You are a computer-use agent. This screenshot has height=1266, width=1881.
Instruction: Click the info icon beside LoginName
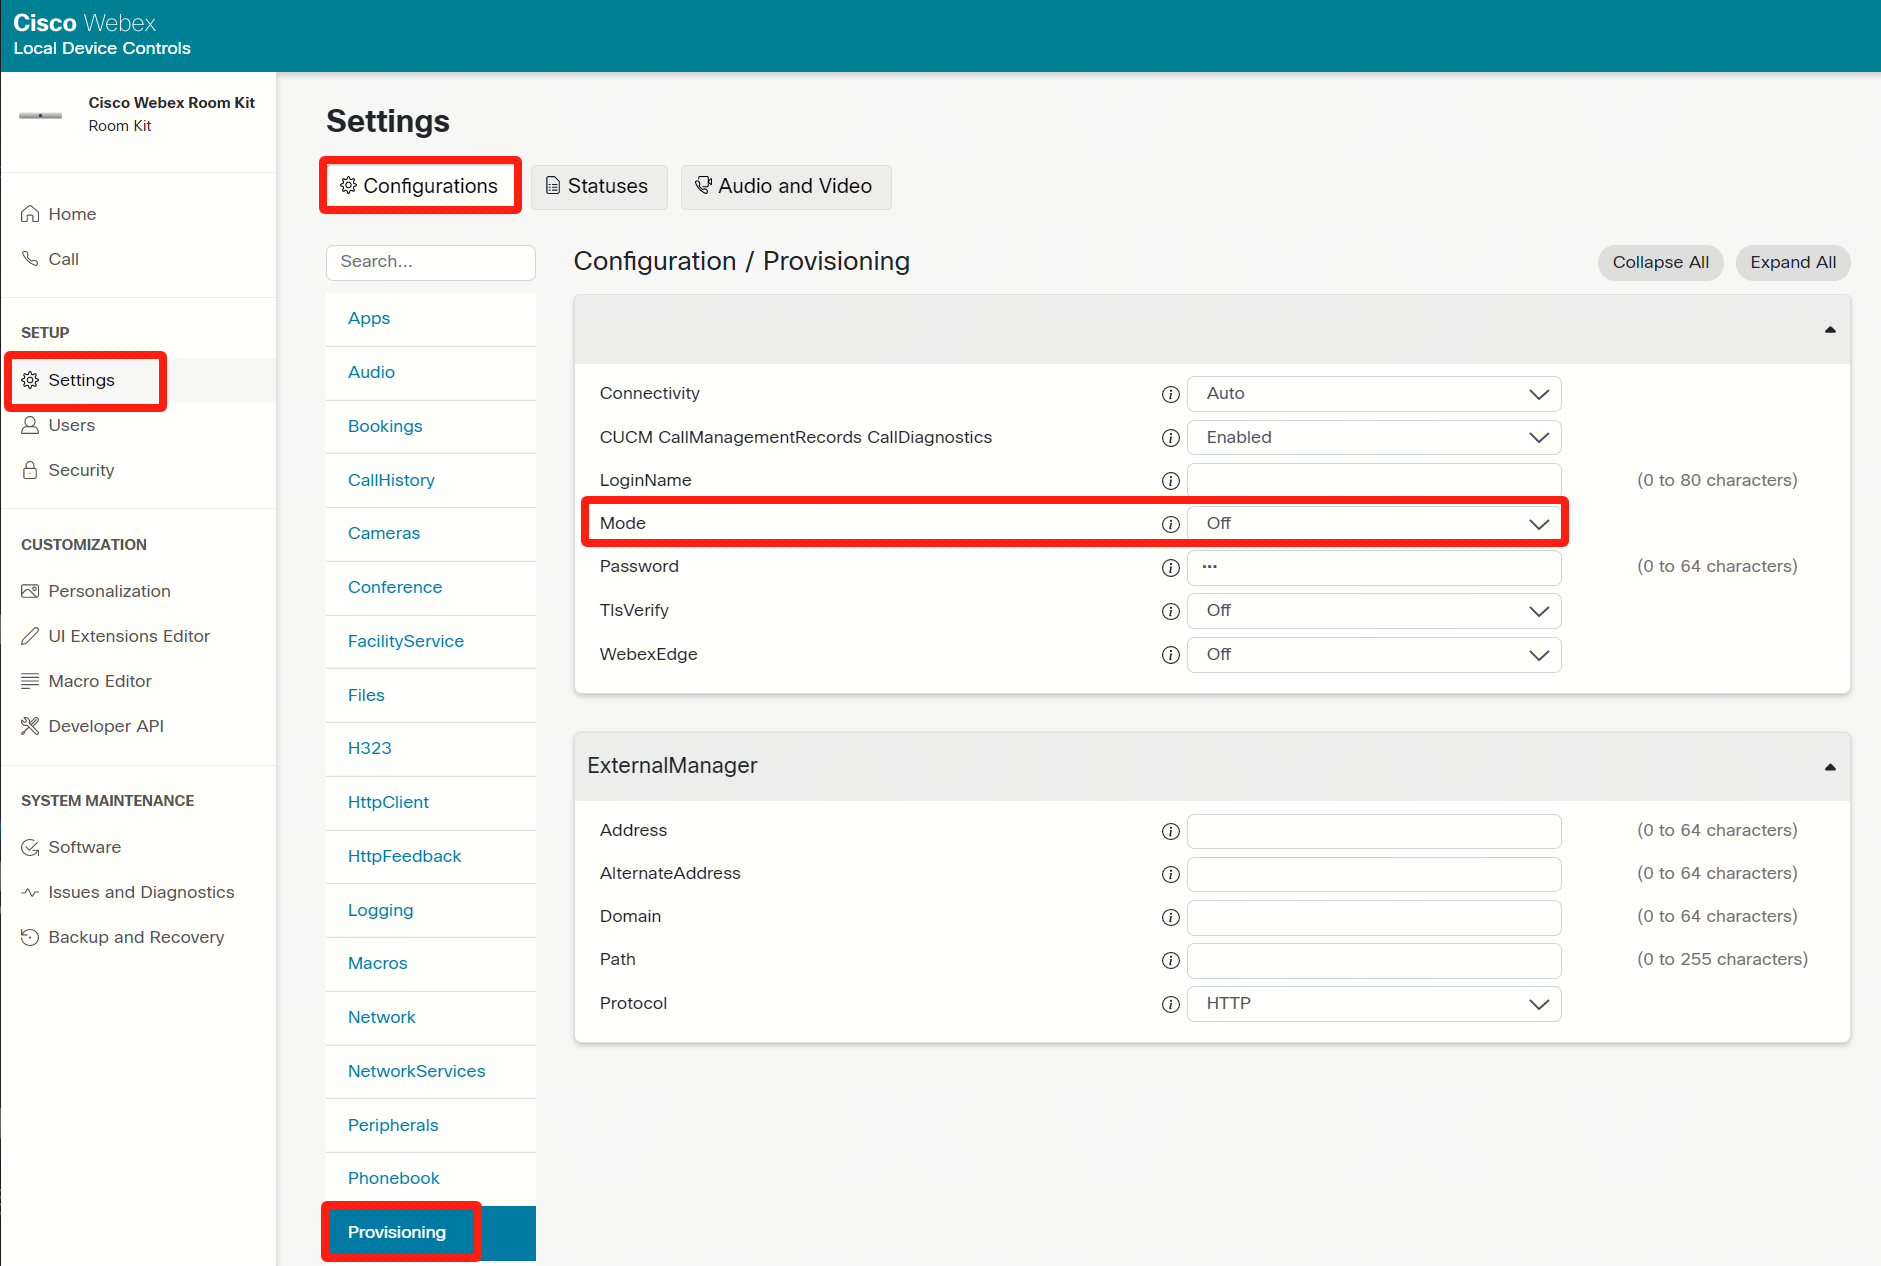pos(1170,481)
